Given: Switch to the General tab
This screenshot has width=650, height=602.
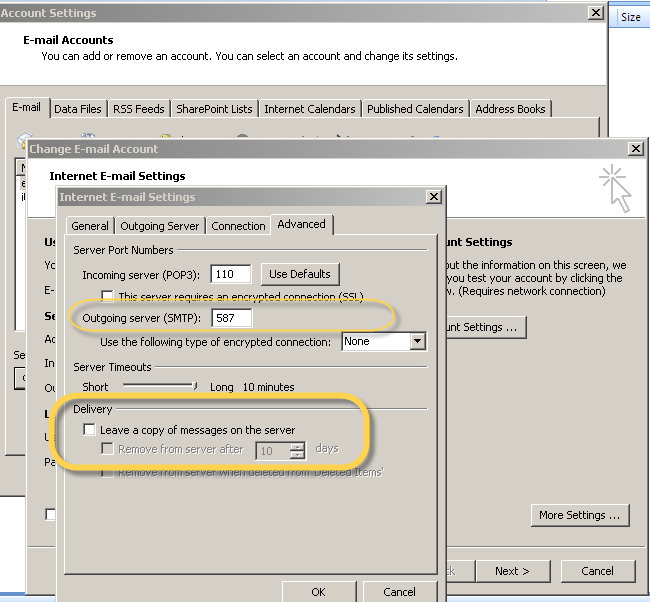Looking at the screenshot, I should click(90, 226).
